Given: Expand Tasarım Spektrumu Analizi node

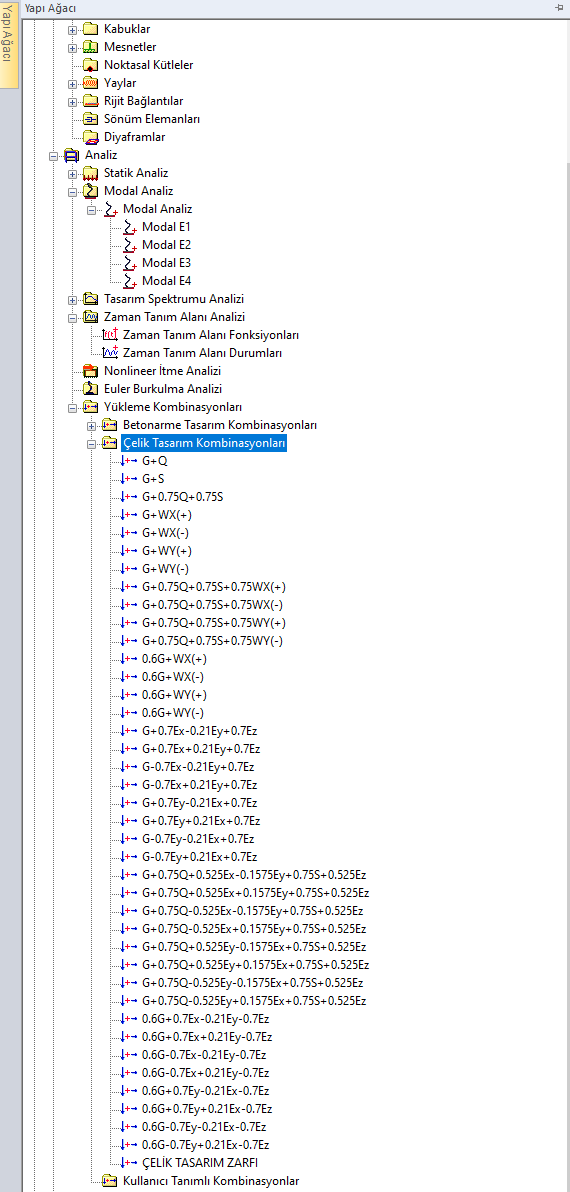Looking at the screenshot, I should (73, 300).
